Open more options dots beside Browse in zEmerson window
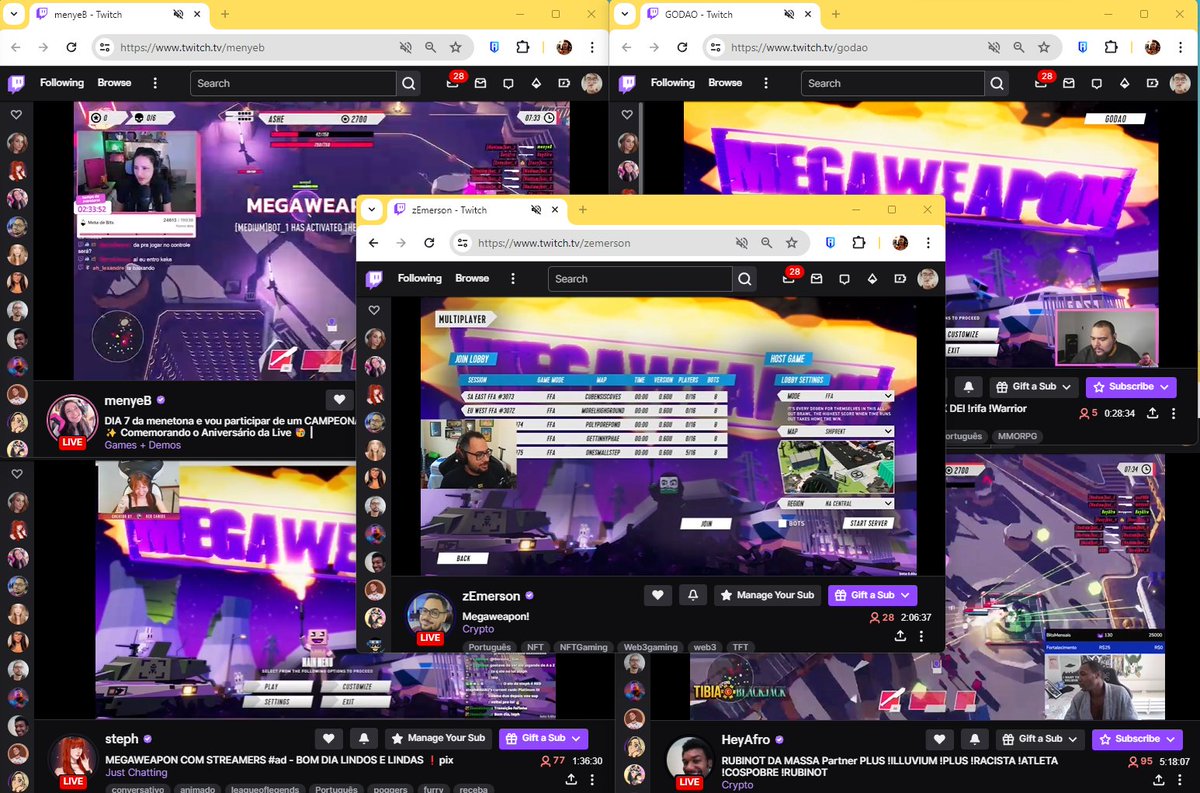Viewport: 1200px width, 793px height. (513, 278)
